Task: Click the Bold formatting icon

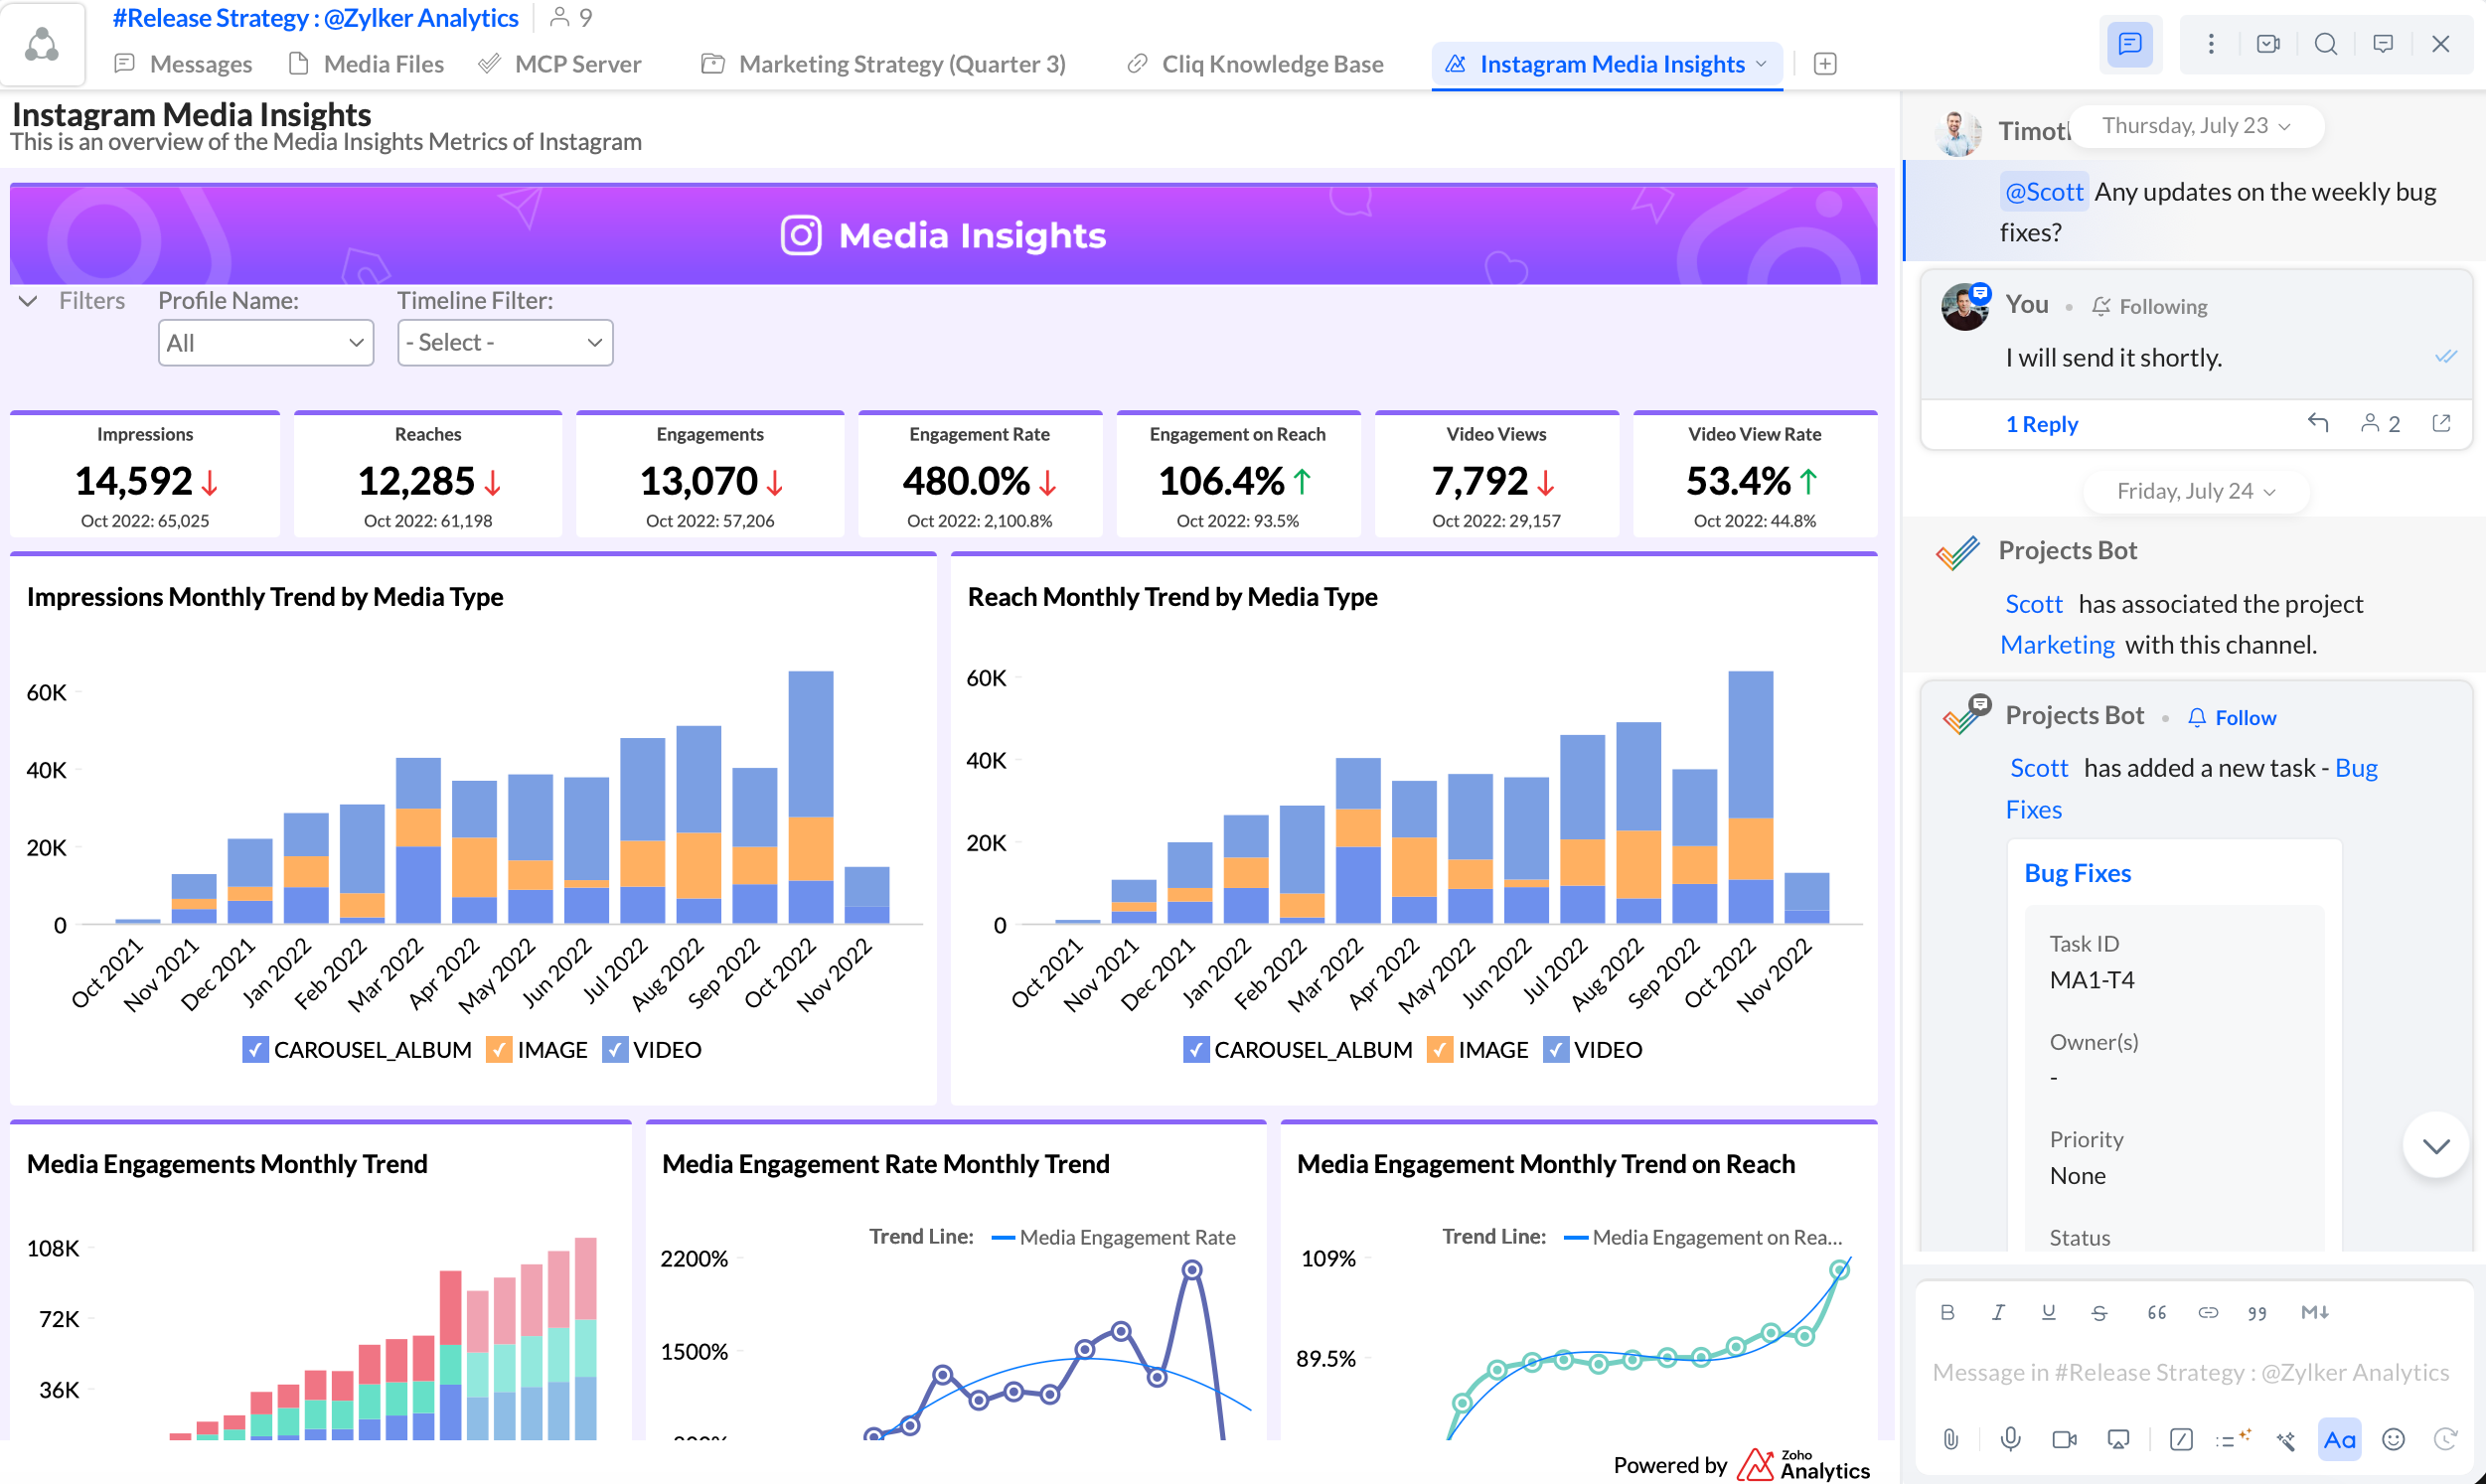Action: (x=1946, y=1312)
